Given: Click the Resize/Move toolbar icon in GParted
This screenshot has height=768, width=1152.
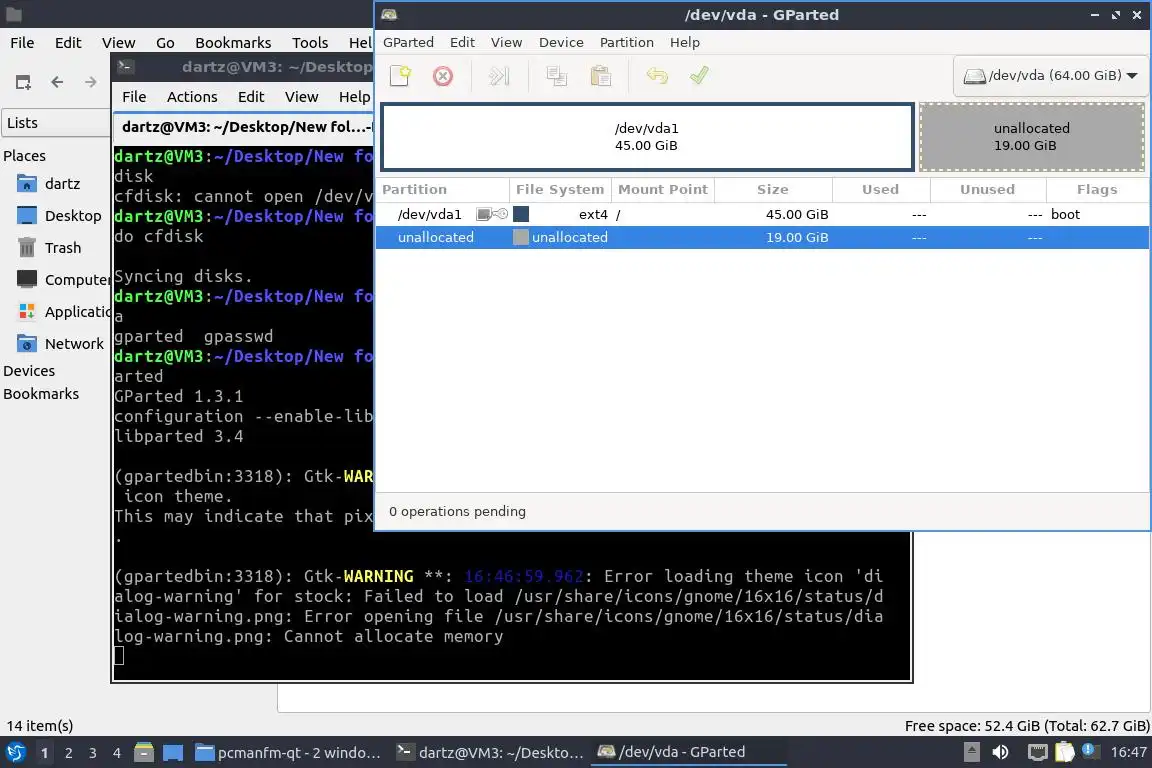Looking at the screenshot, I should tap(499, 76).
